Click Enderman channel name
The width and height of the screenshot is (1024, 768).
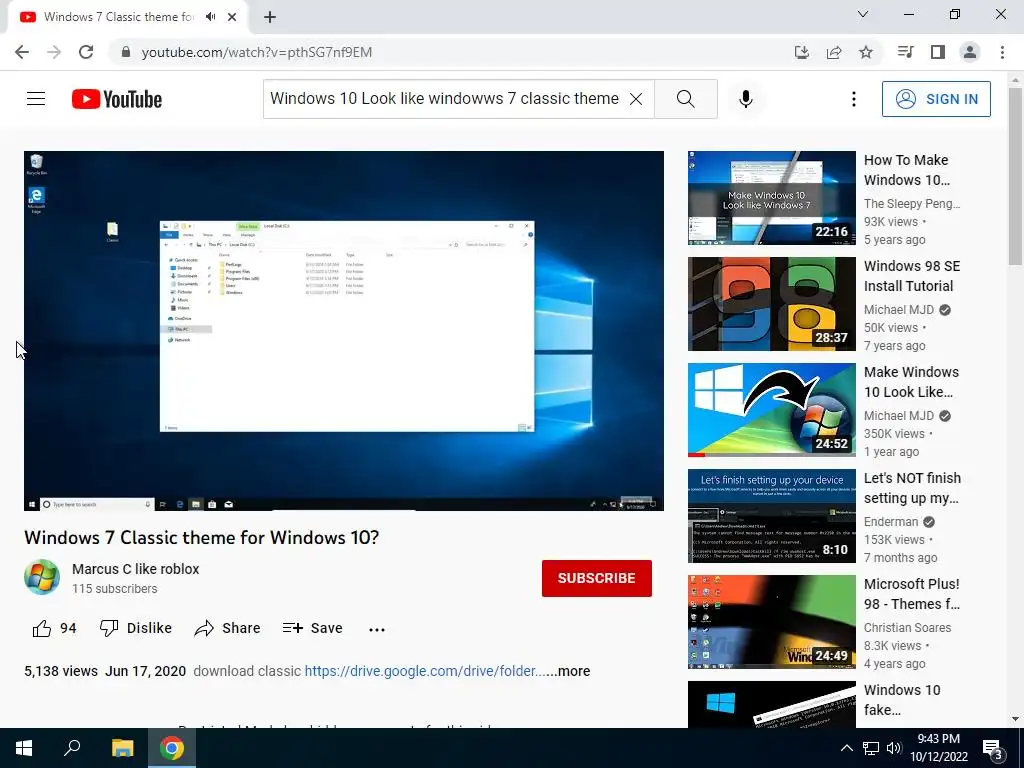(x=891, y=522)
